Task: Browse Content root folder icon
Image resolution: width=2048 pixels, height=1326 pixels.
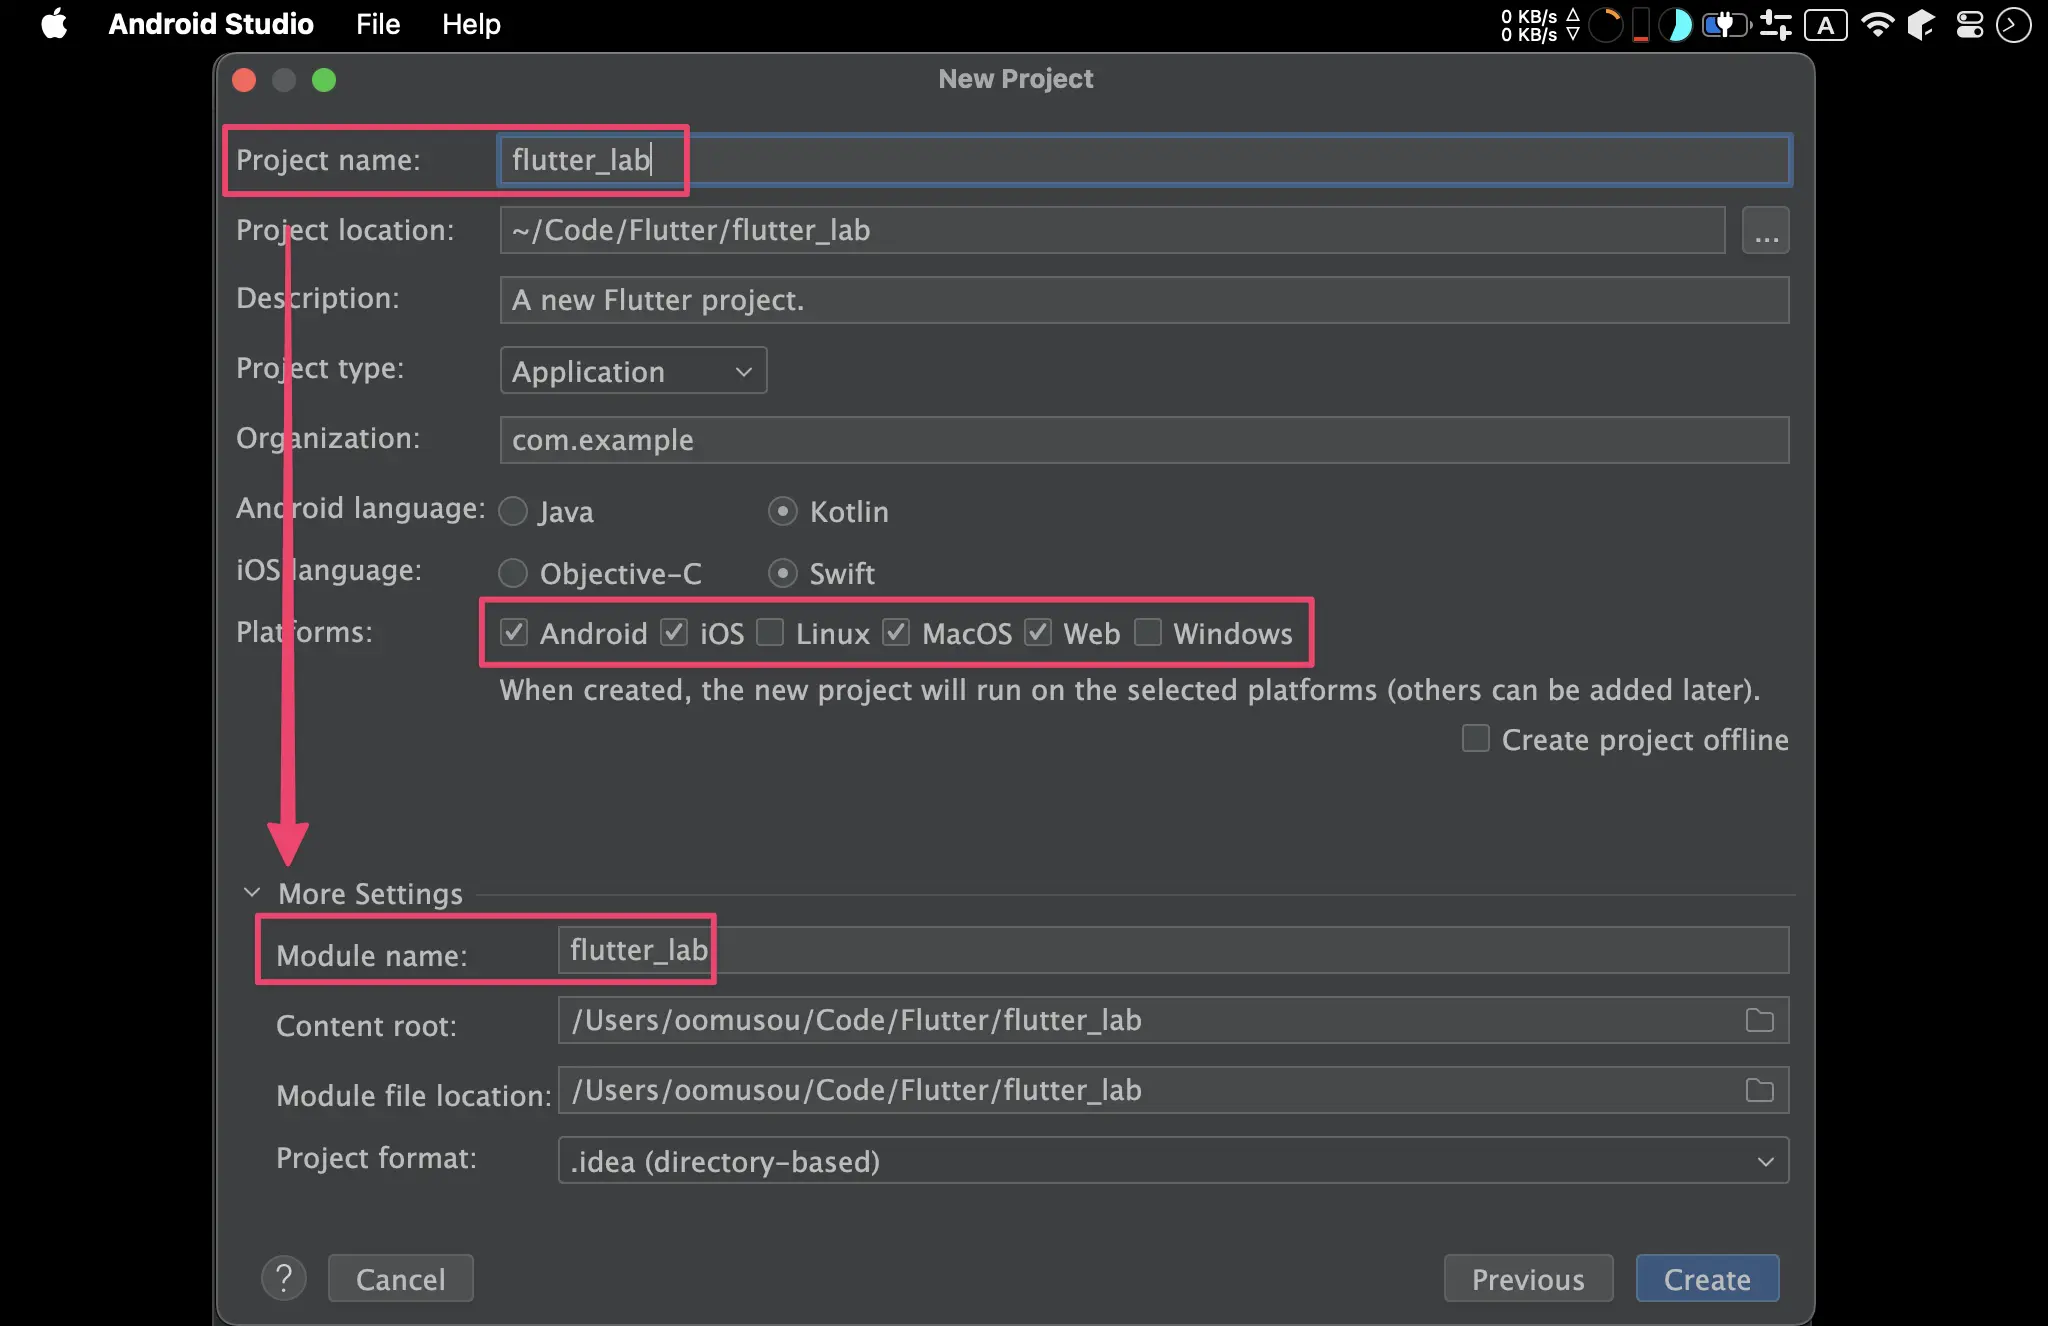Action: [1760, 1020]
